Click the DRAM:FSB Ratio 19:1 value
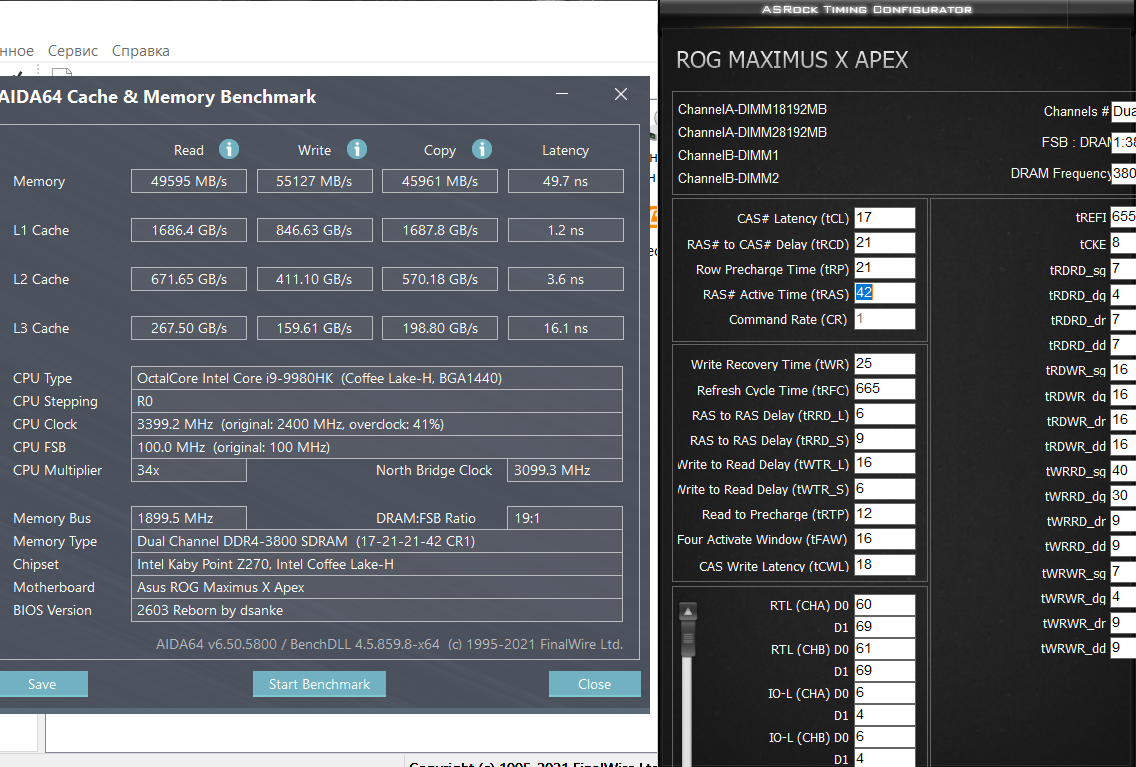This screenshot has height=767, width=1136. 564,518
